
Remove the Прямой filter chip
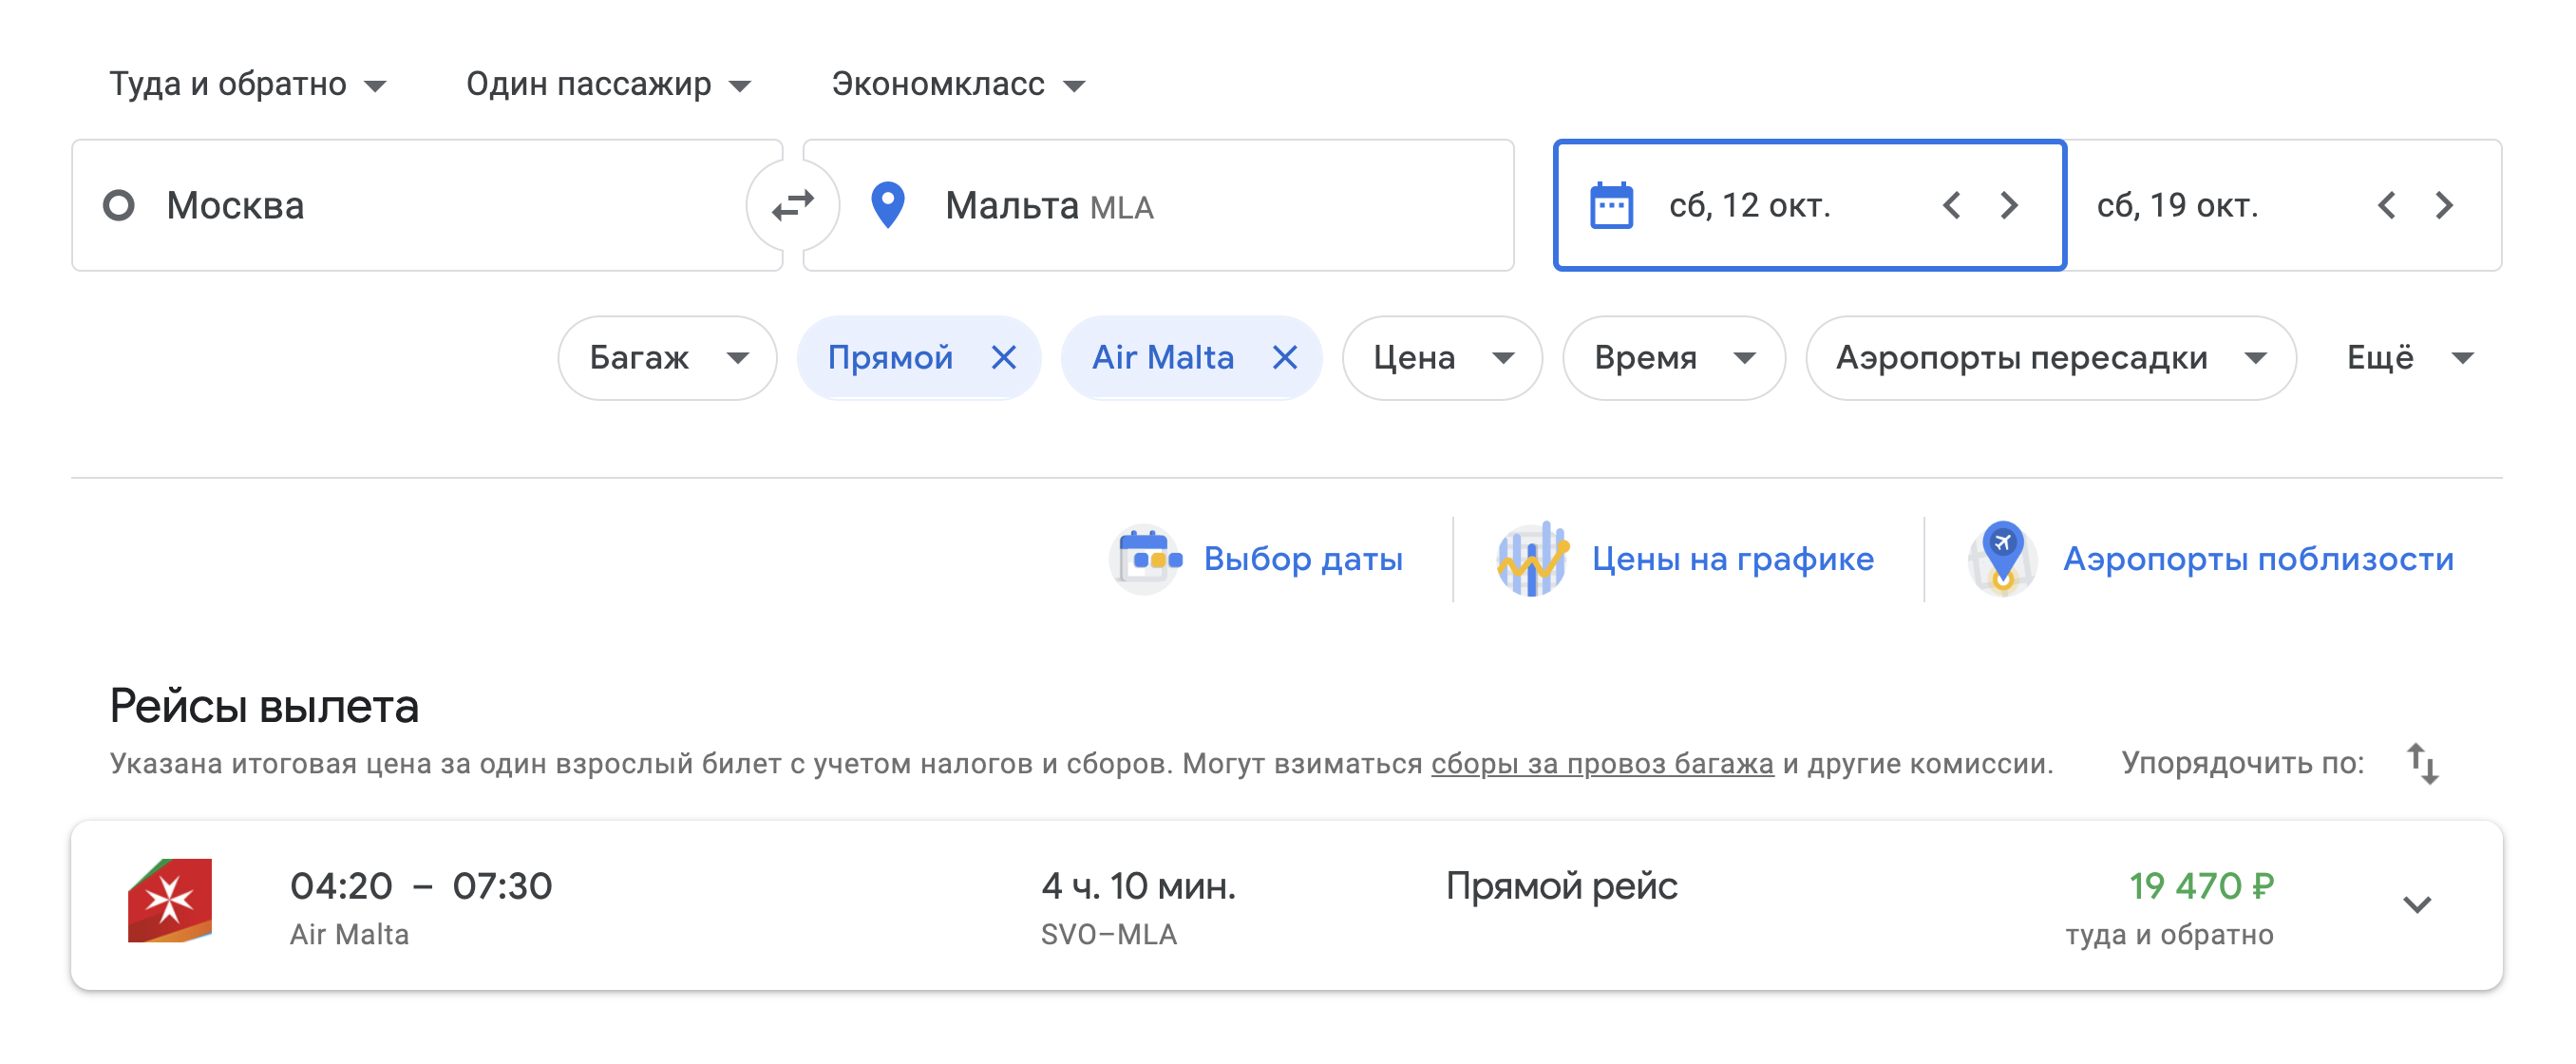click(x=1003, y=357)
